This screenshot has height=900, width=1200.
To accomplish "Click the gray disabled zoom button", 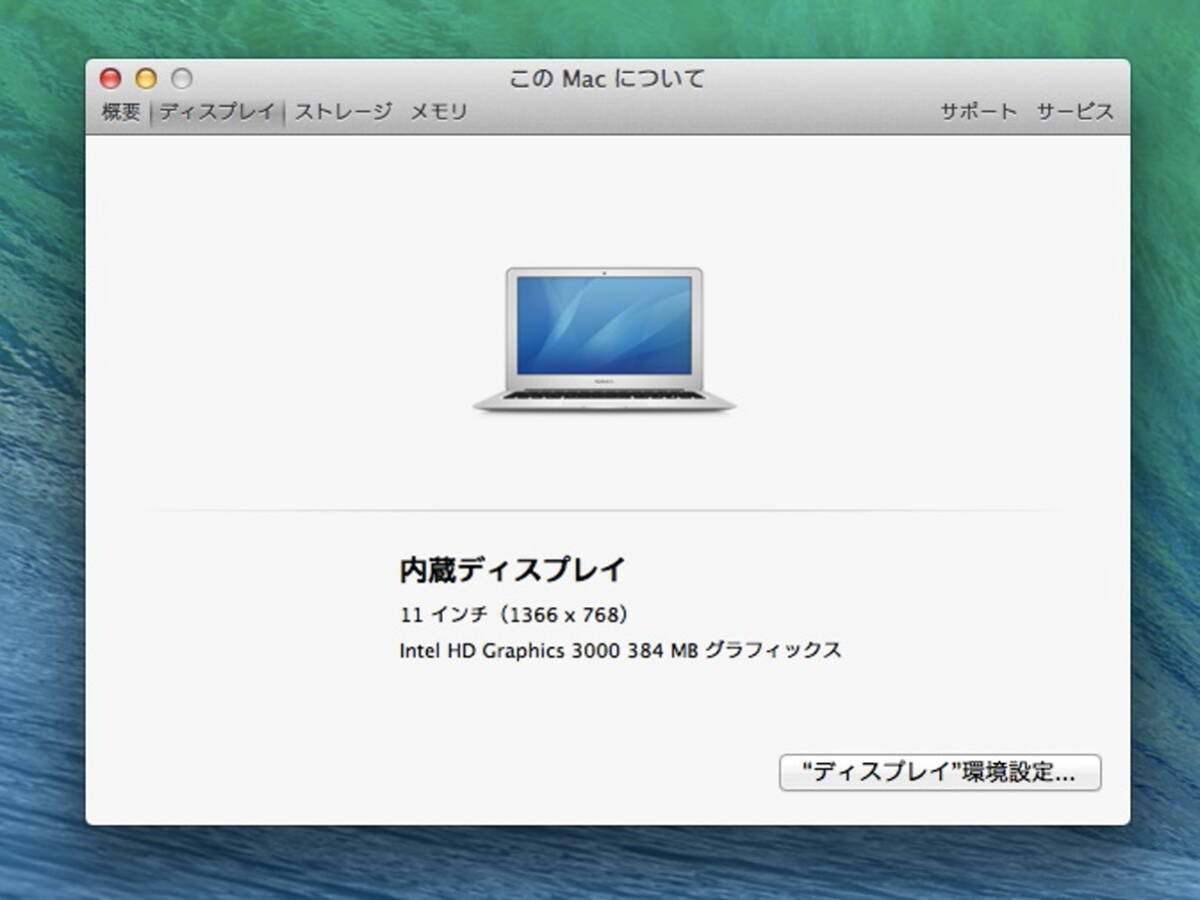I will (x=181, y=79).
